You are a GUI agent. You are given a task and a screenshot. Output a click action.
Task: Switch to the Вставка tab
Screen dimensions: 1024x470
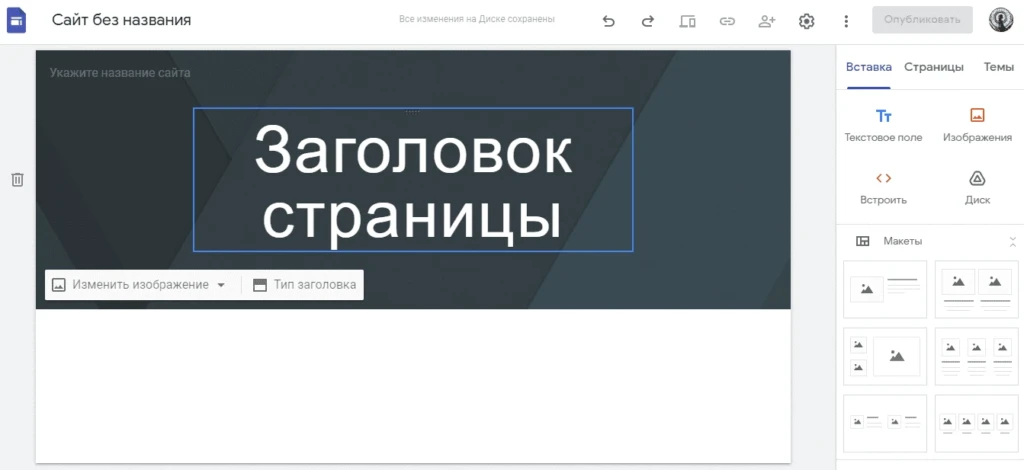869,67
